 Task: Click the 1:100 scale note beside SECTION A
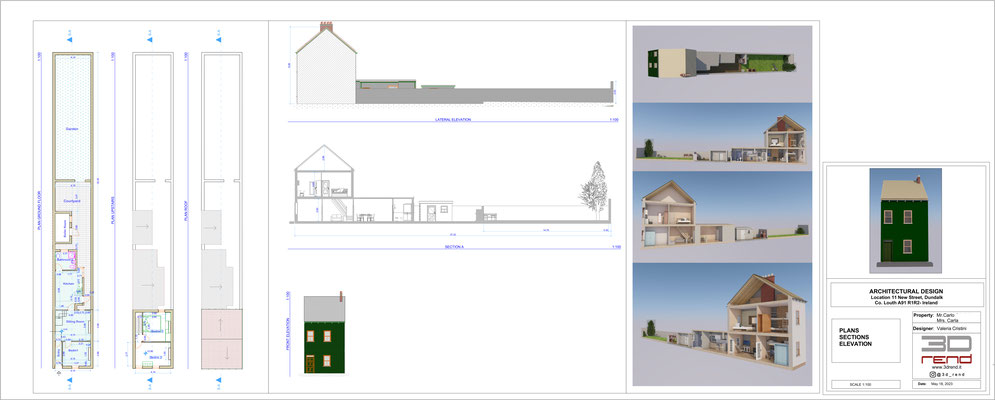coord(614,247)
